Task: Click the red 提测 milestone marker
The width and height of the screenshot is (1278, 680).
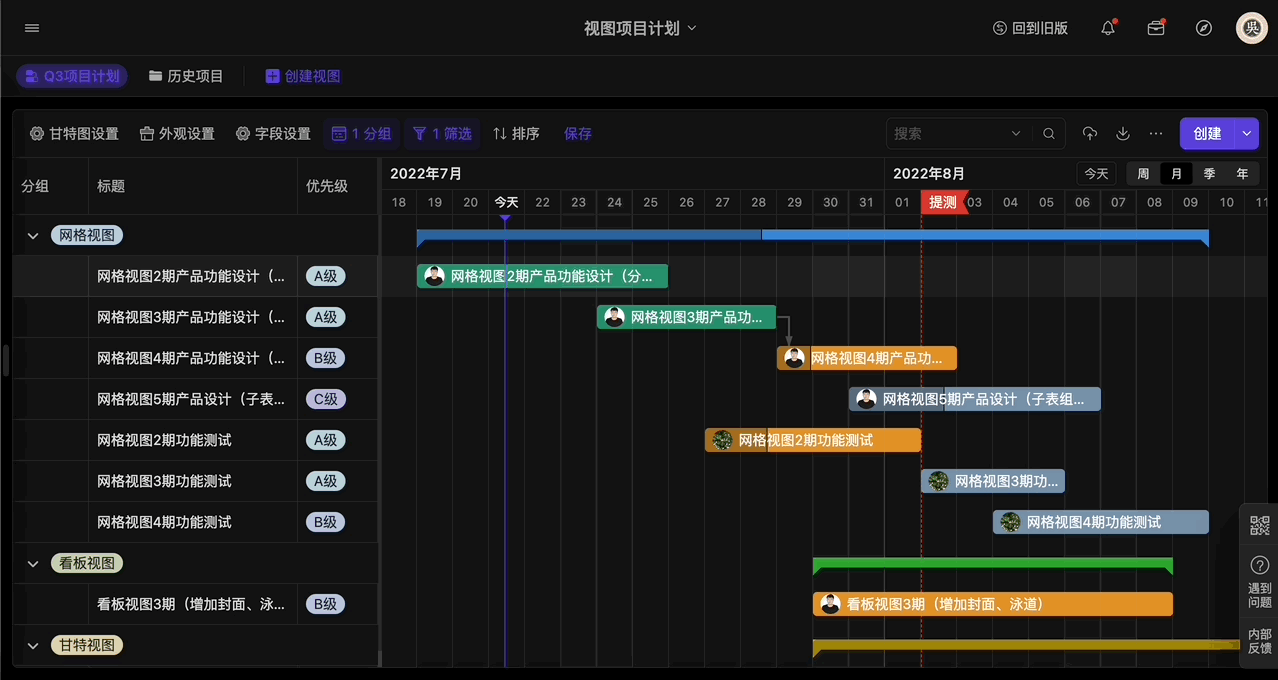Action: [x=943, y=203]
